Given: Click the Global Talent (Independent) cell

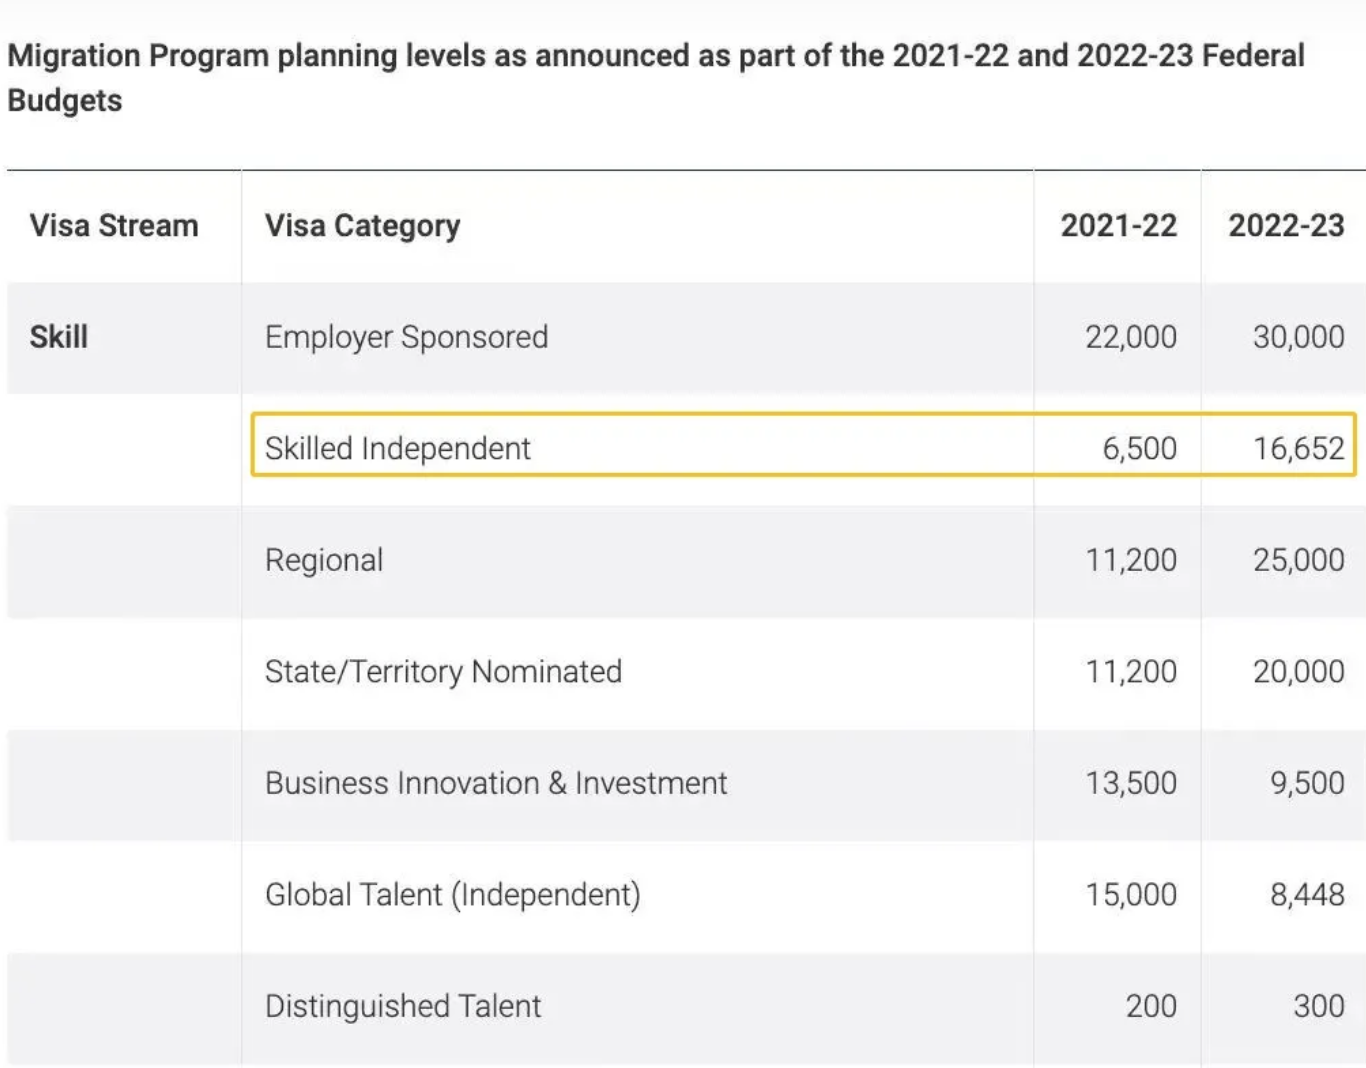Looking at the screenshot, I should pos(452,894).
